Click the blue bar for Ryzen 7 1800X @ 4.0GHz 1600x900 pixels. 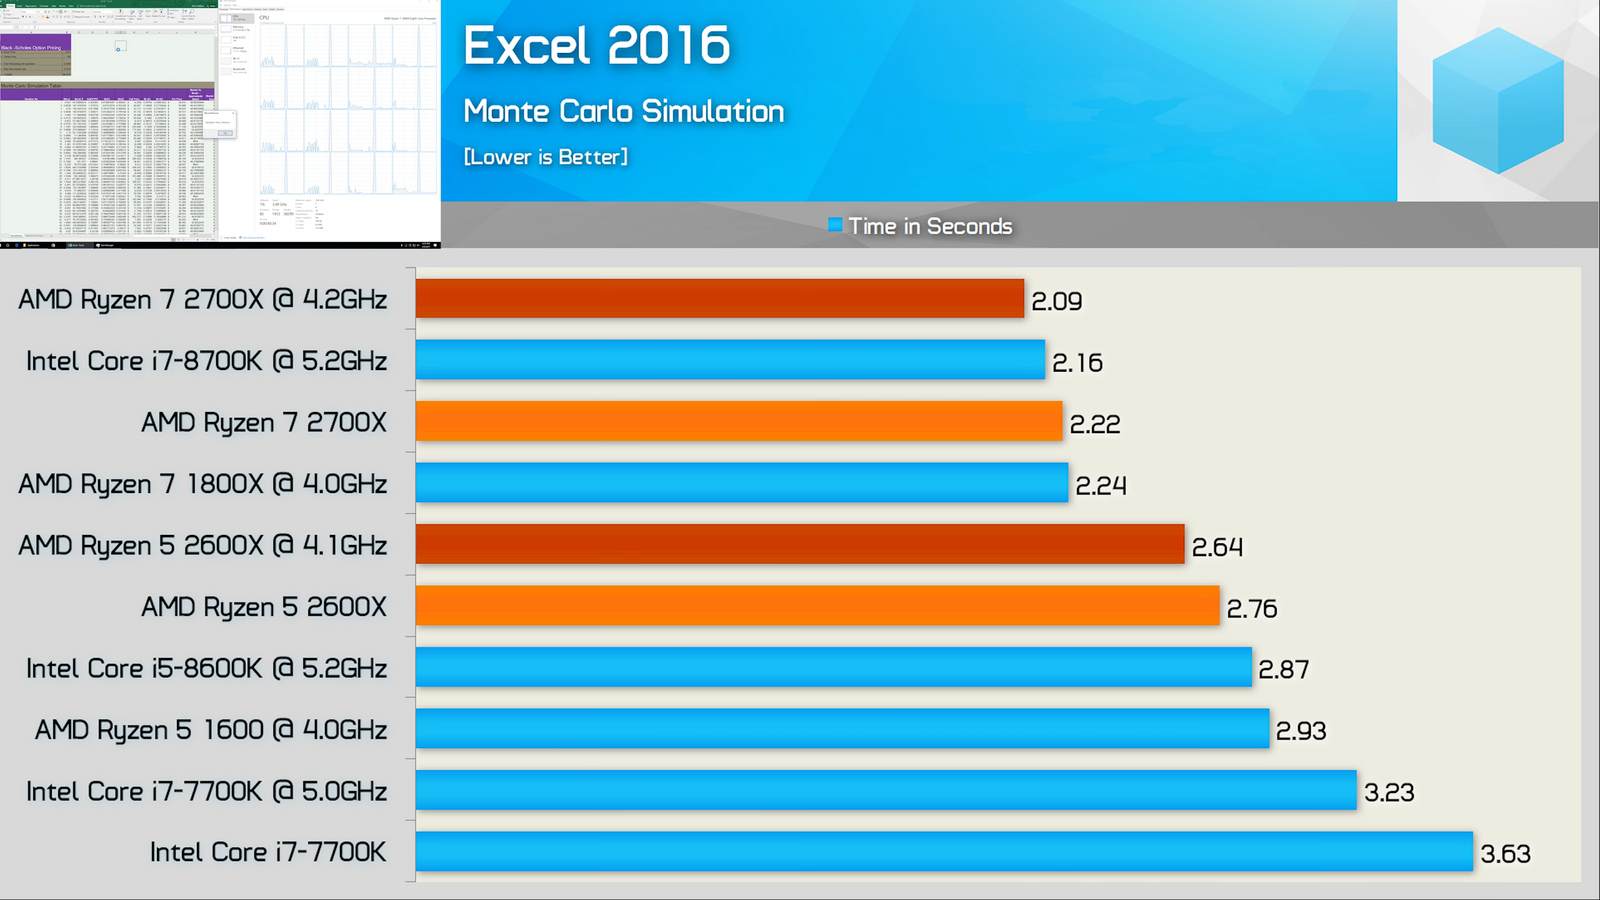(742, 483)
